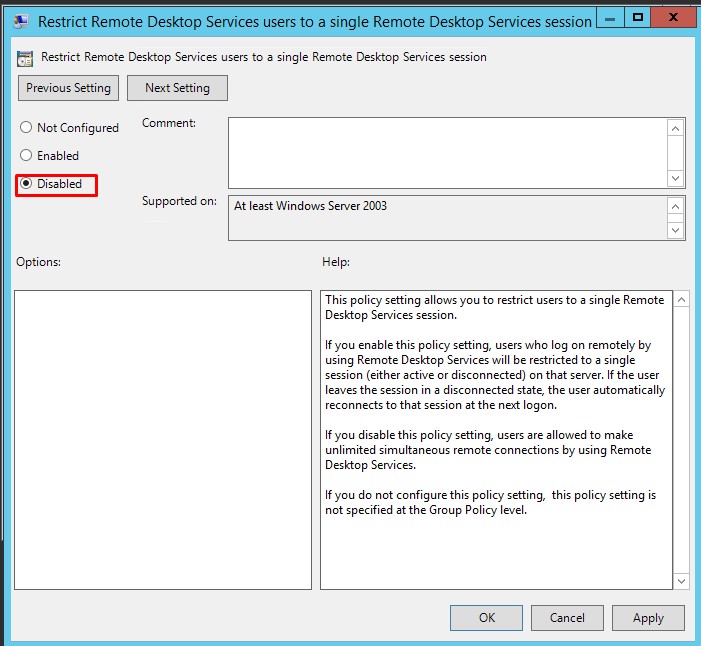The height and width of the screenshot is (646, 701).
Task: Click inside the Comment text field
Action: coord(447,152)
